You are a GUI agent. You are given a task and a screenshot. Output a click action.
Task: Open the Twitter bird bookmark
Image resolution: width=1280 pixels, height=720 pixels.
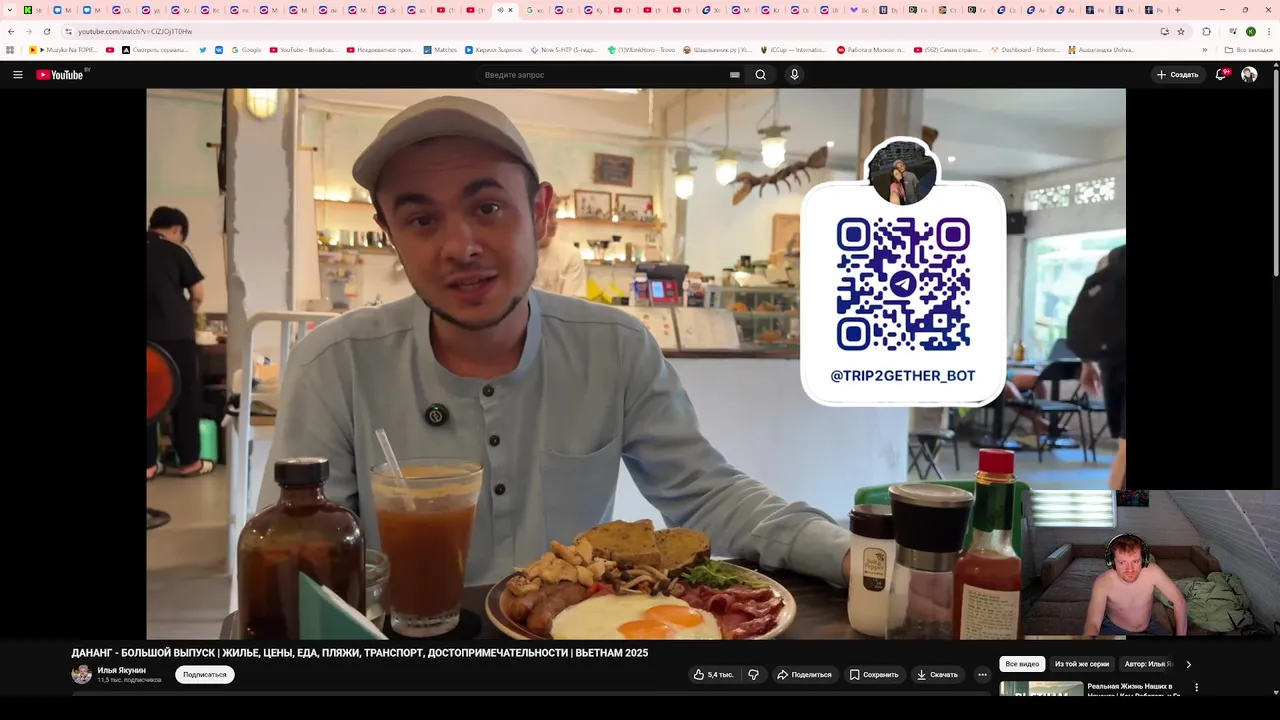point(203,49)
